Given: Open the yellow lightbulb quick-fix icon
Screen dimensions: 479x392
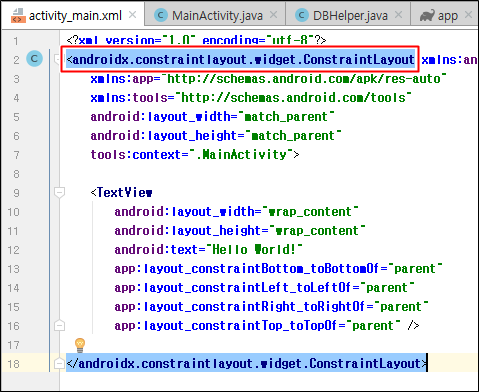Looking at the screenshot, I should pos(80,345).
